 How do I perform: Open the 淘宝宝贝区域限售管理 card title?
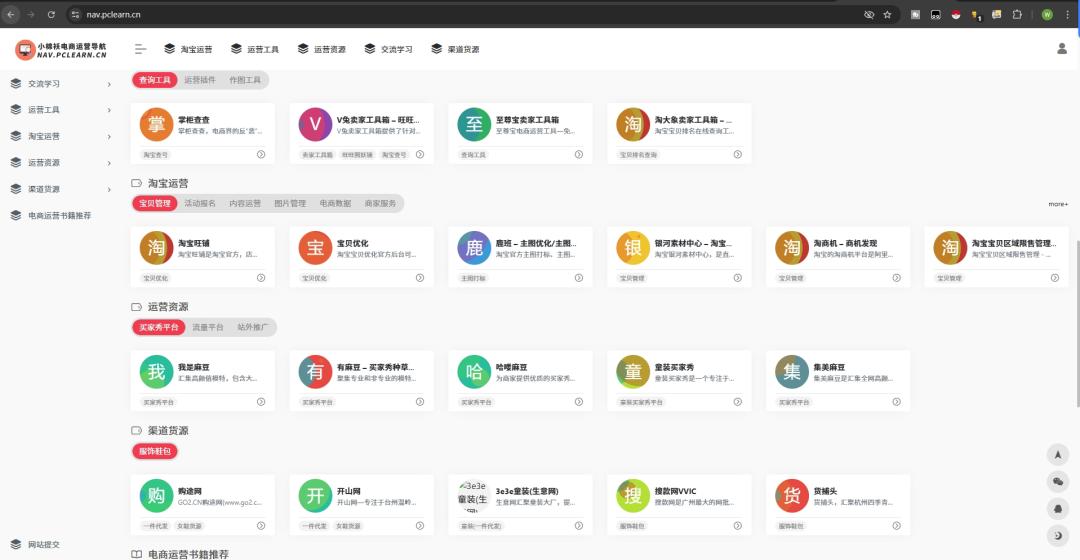[x=1013, y=243]
